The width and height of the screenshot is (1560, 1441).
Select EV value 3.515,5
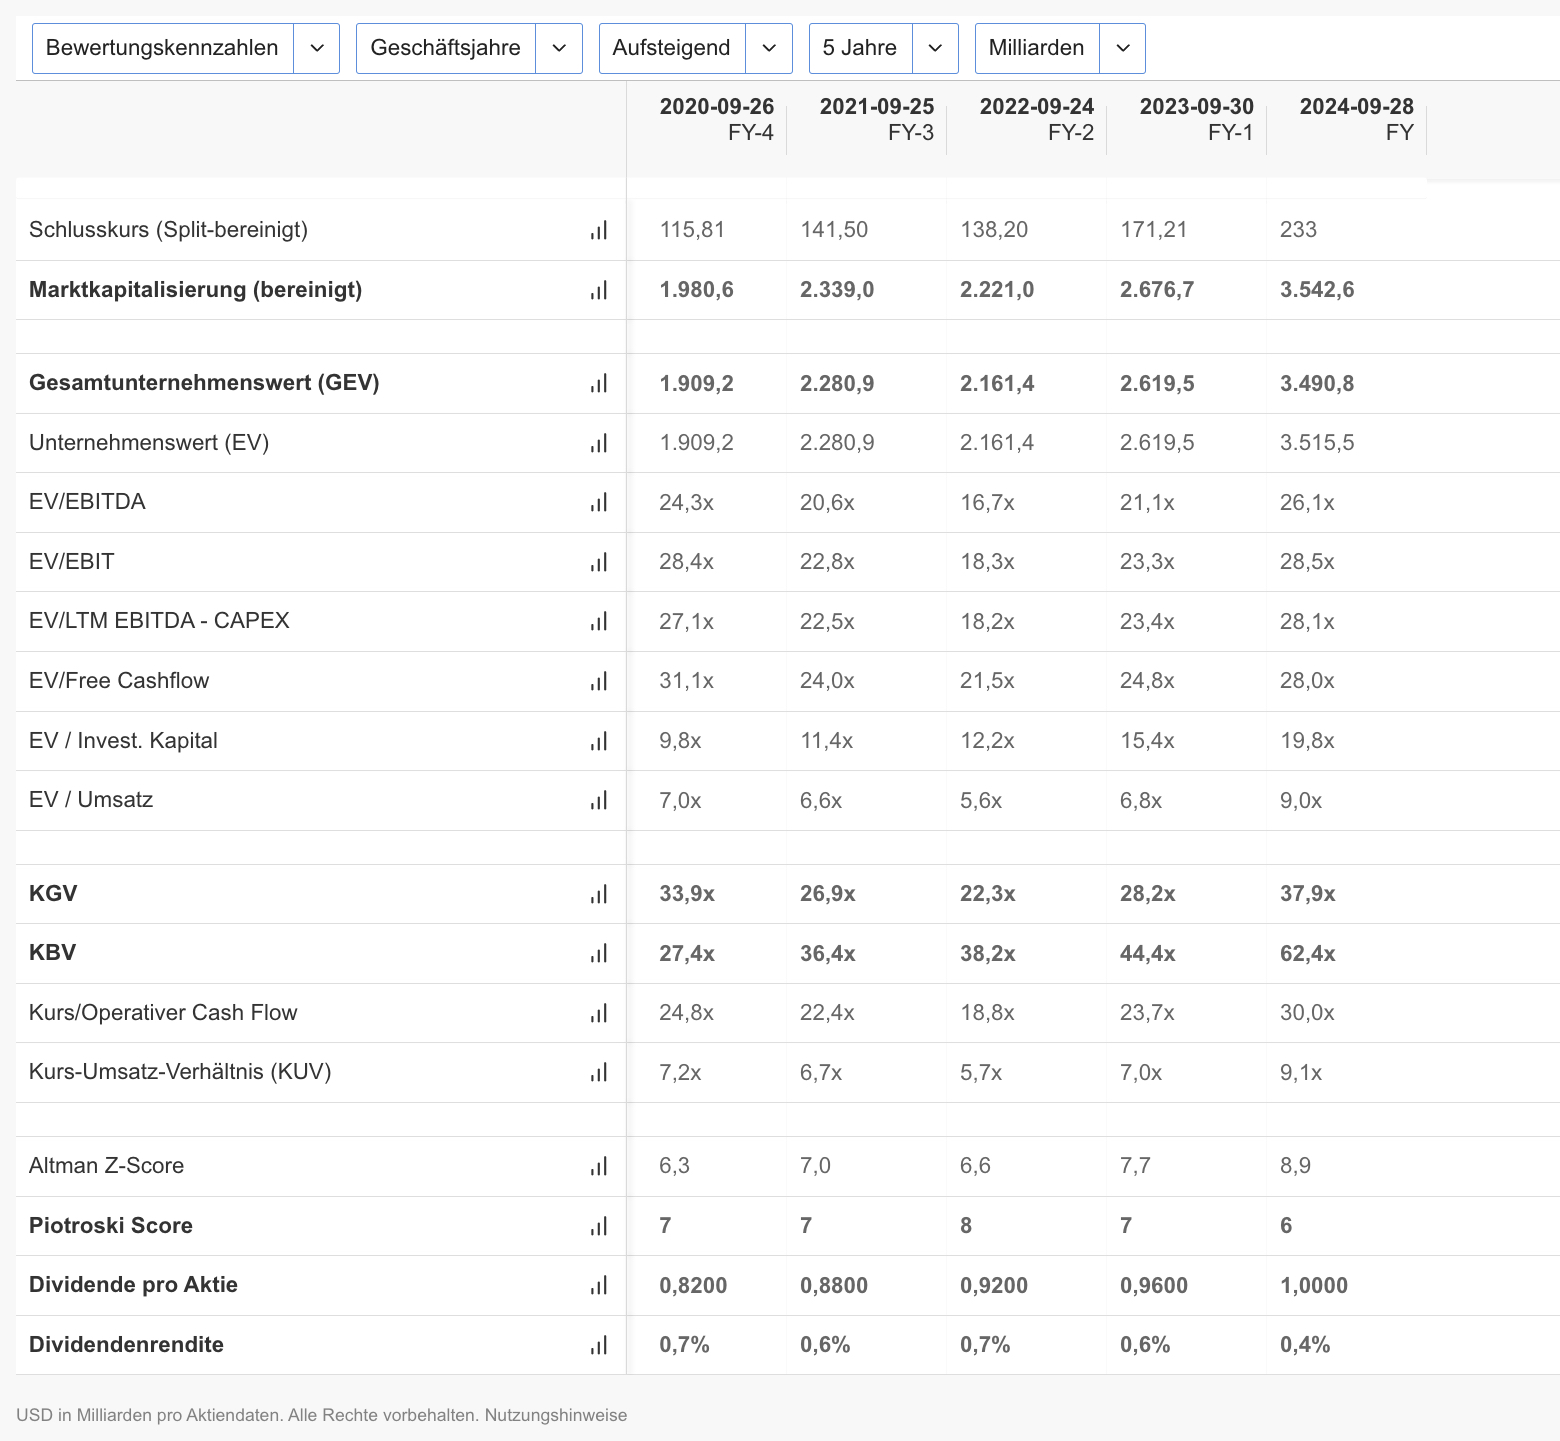click(x=1317, y=443)
